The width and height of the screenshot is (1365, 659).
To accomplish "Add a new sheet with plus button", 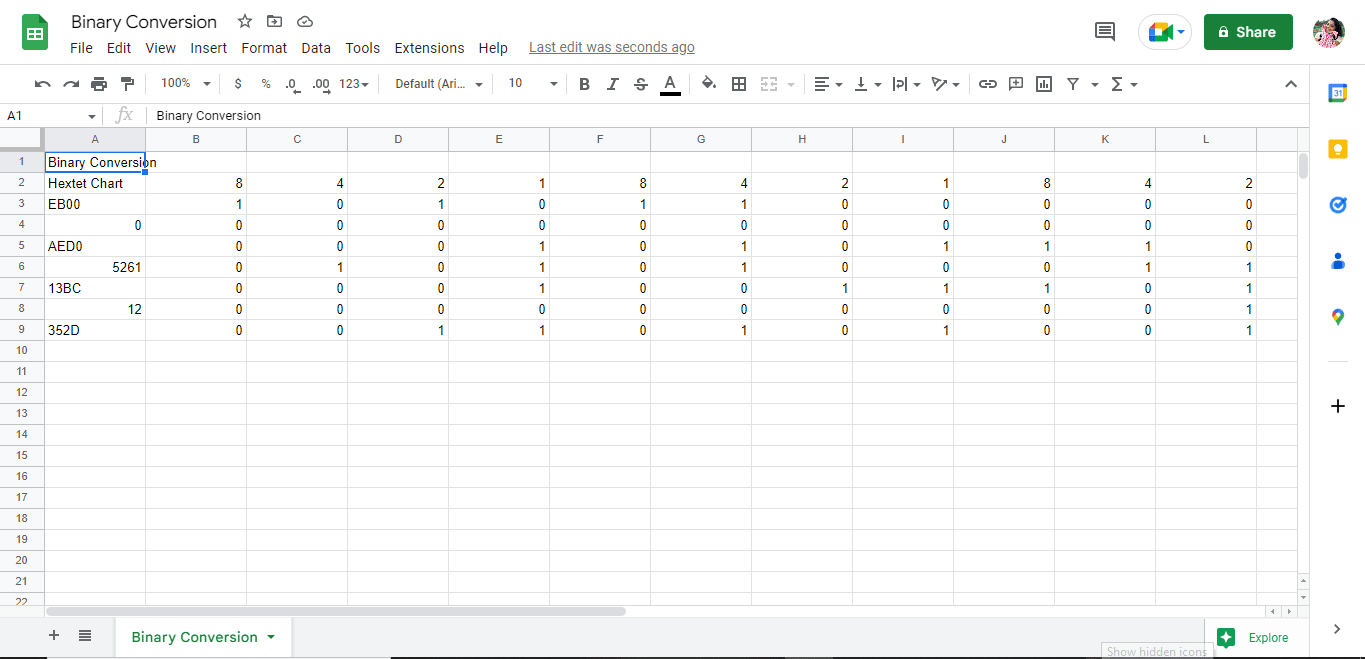I will pyautogui.click(x=54, y=636).
